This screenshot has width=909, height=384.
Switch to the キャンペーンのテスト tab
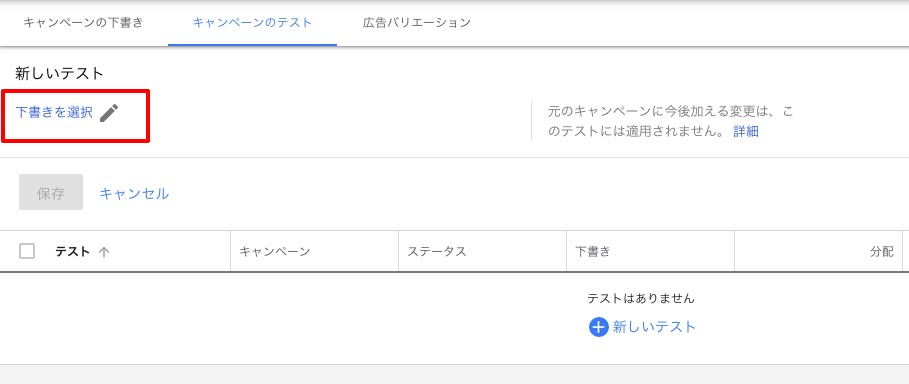point(252,23)
